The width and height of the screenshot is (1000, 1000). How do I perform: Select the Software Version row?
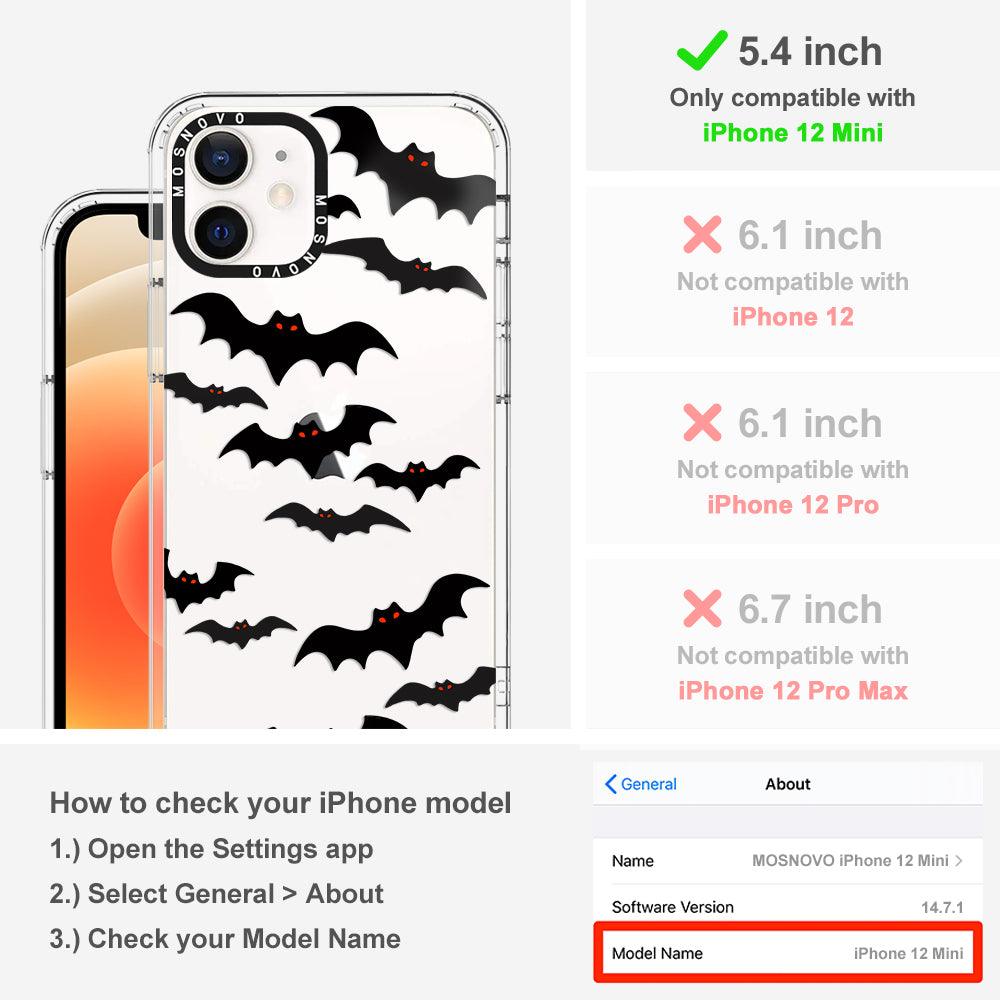pyautogui.click(x=787, y=906)
